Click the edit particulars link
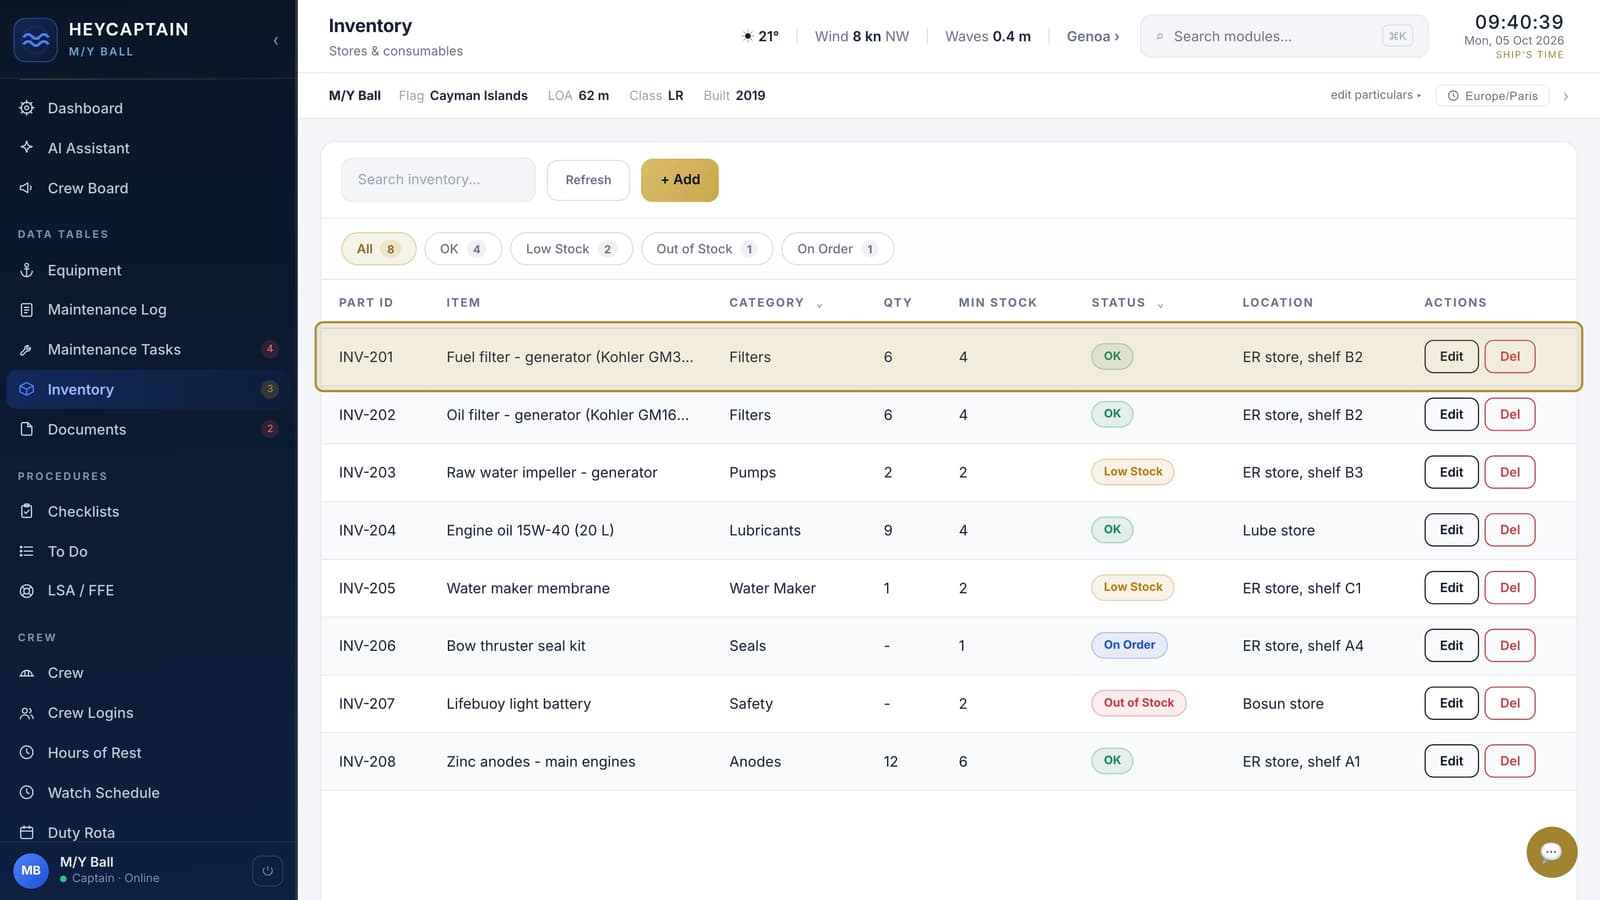This screenshot has height=900, width=1600. (x=1375, y=95)
